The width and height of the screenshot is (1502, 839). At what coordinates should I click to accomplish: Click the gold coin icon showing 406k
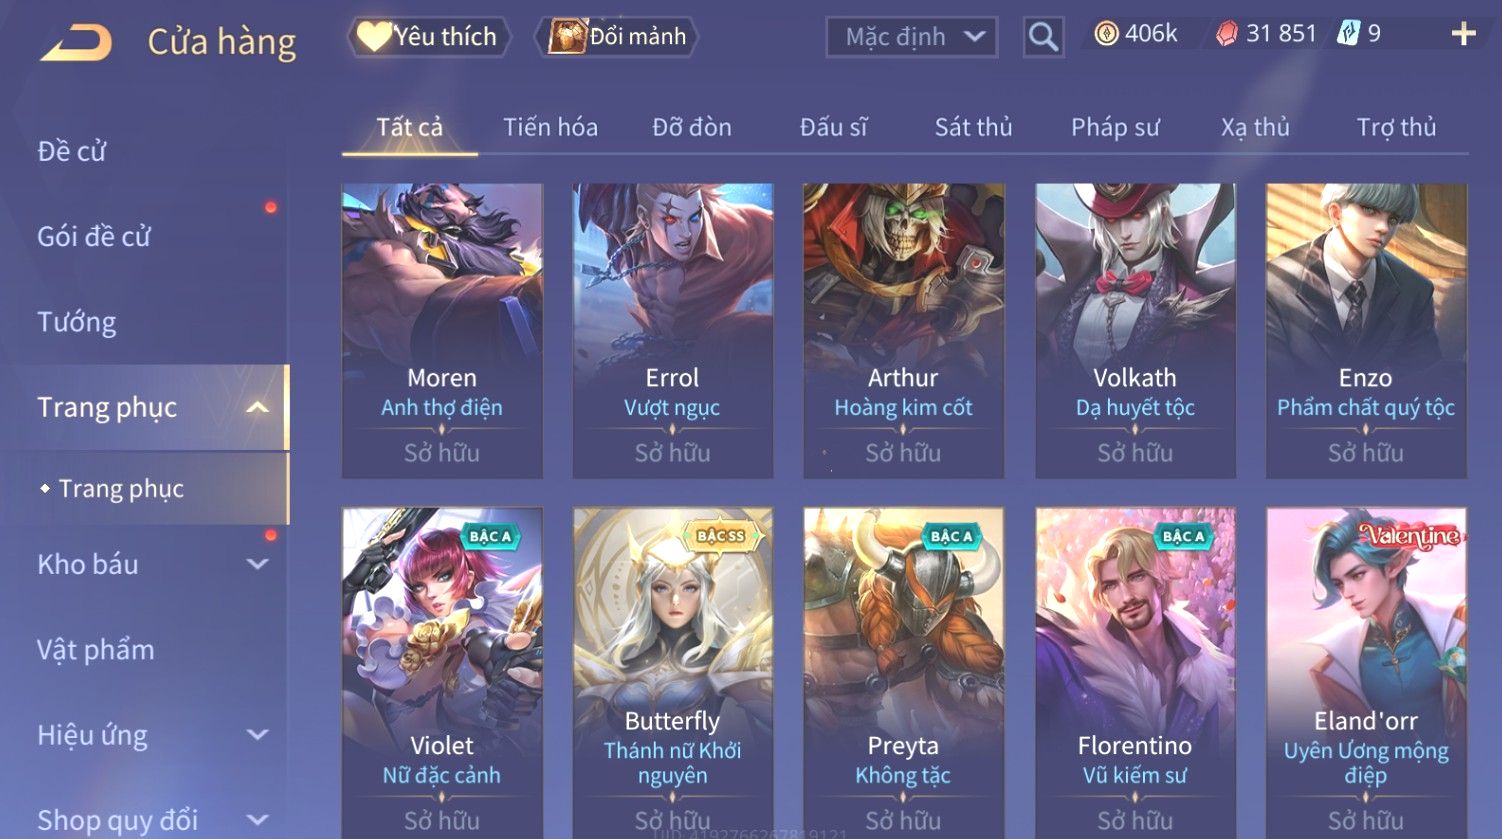(x=1106, y=34)
